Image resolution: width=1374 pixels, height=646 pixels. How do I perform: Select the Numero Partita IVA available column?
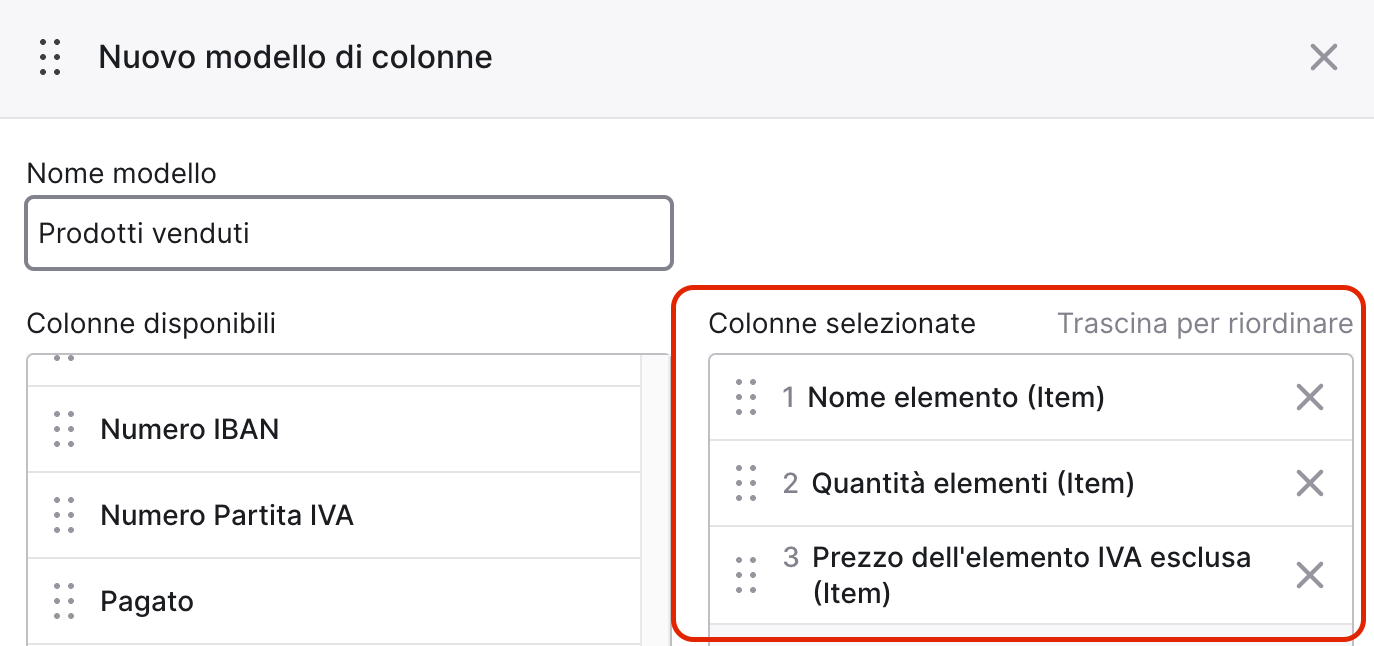coord(334,515)
